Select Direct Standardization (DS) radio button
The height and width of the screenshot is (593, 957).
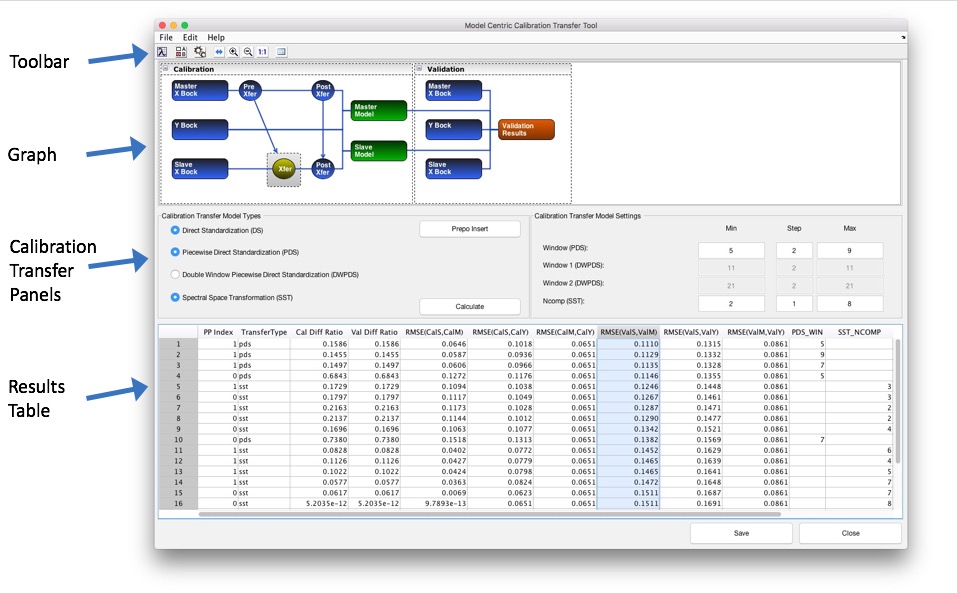175,230
